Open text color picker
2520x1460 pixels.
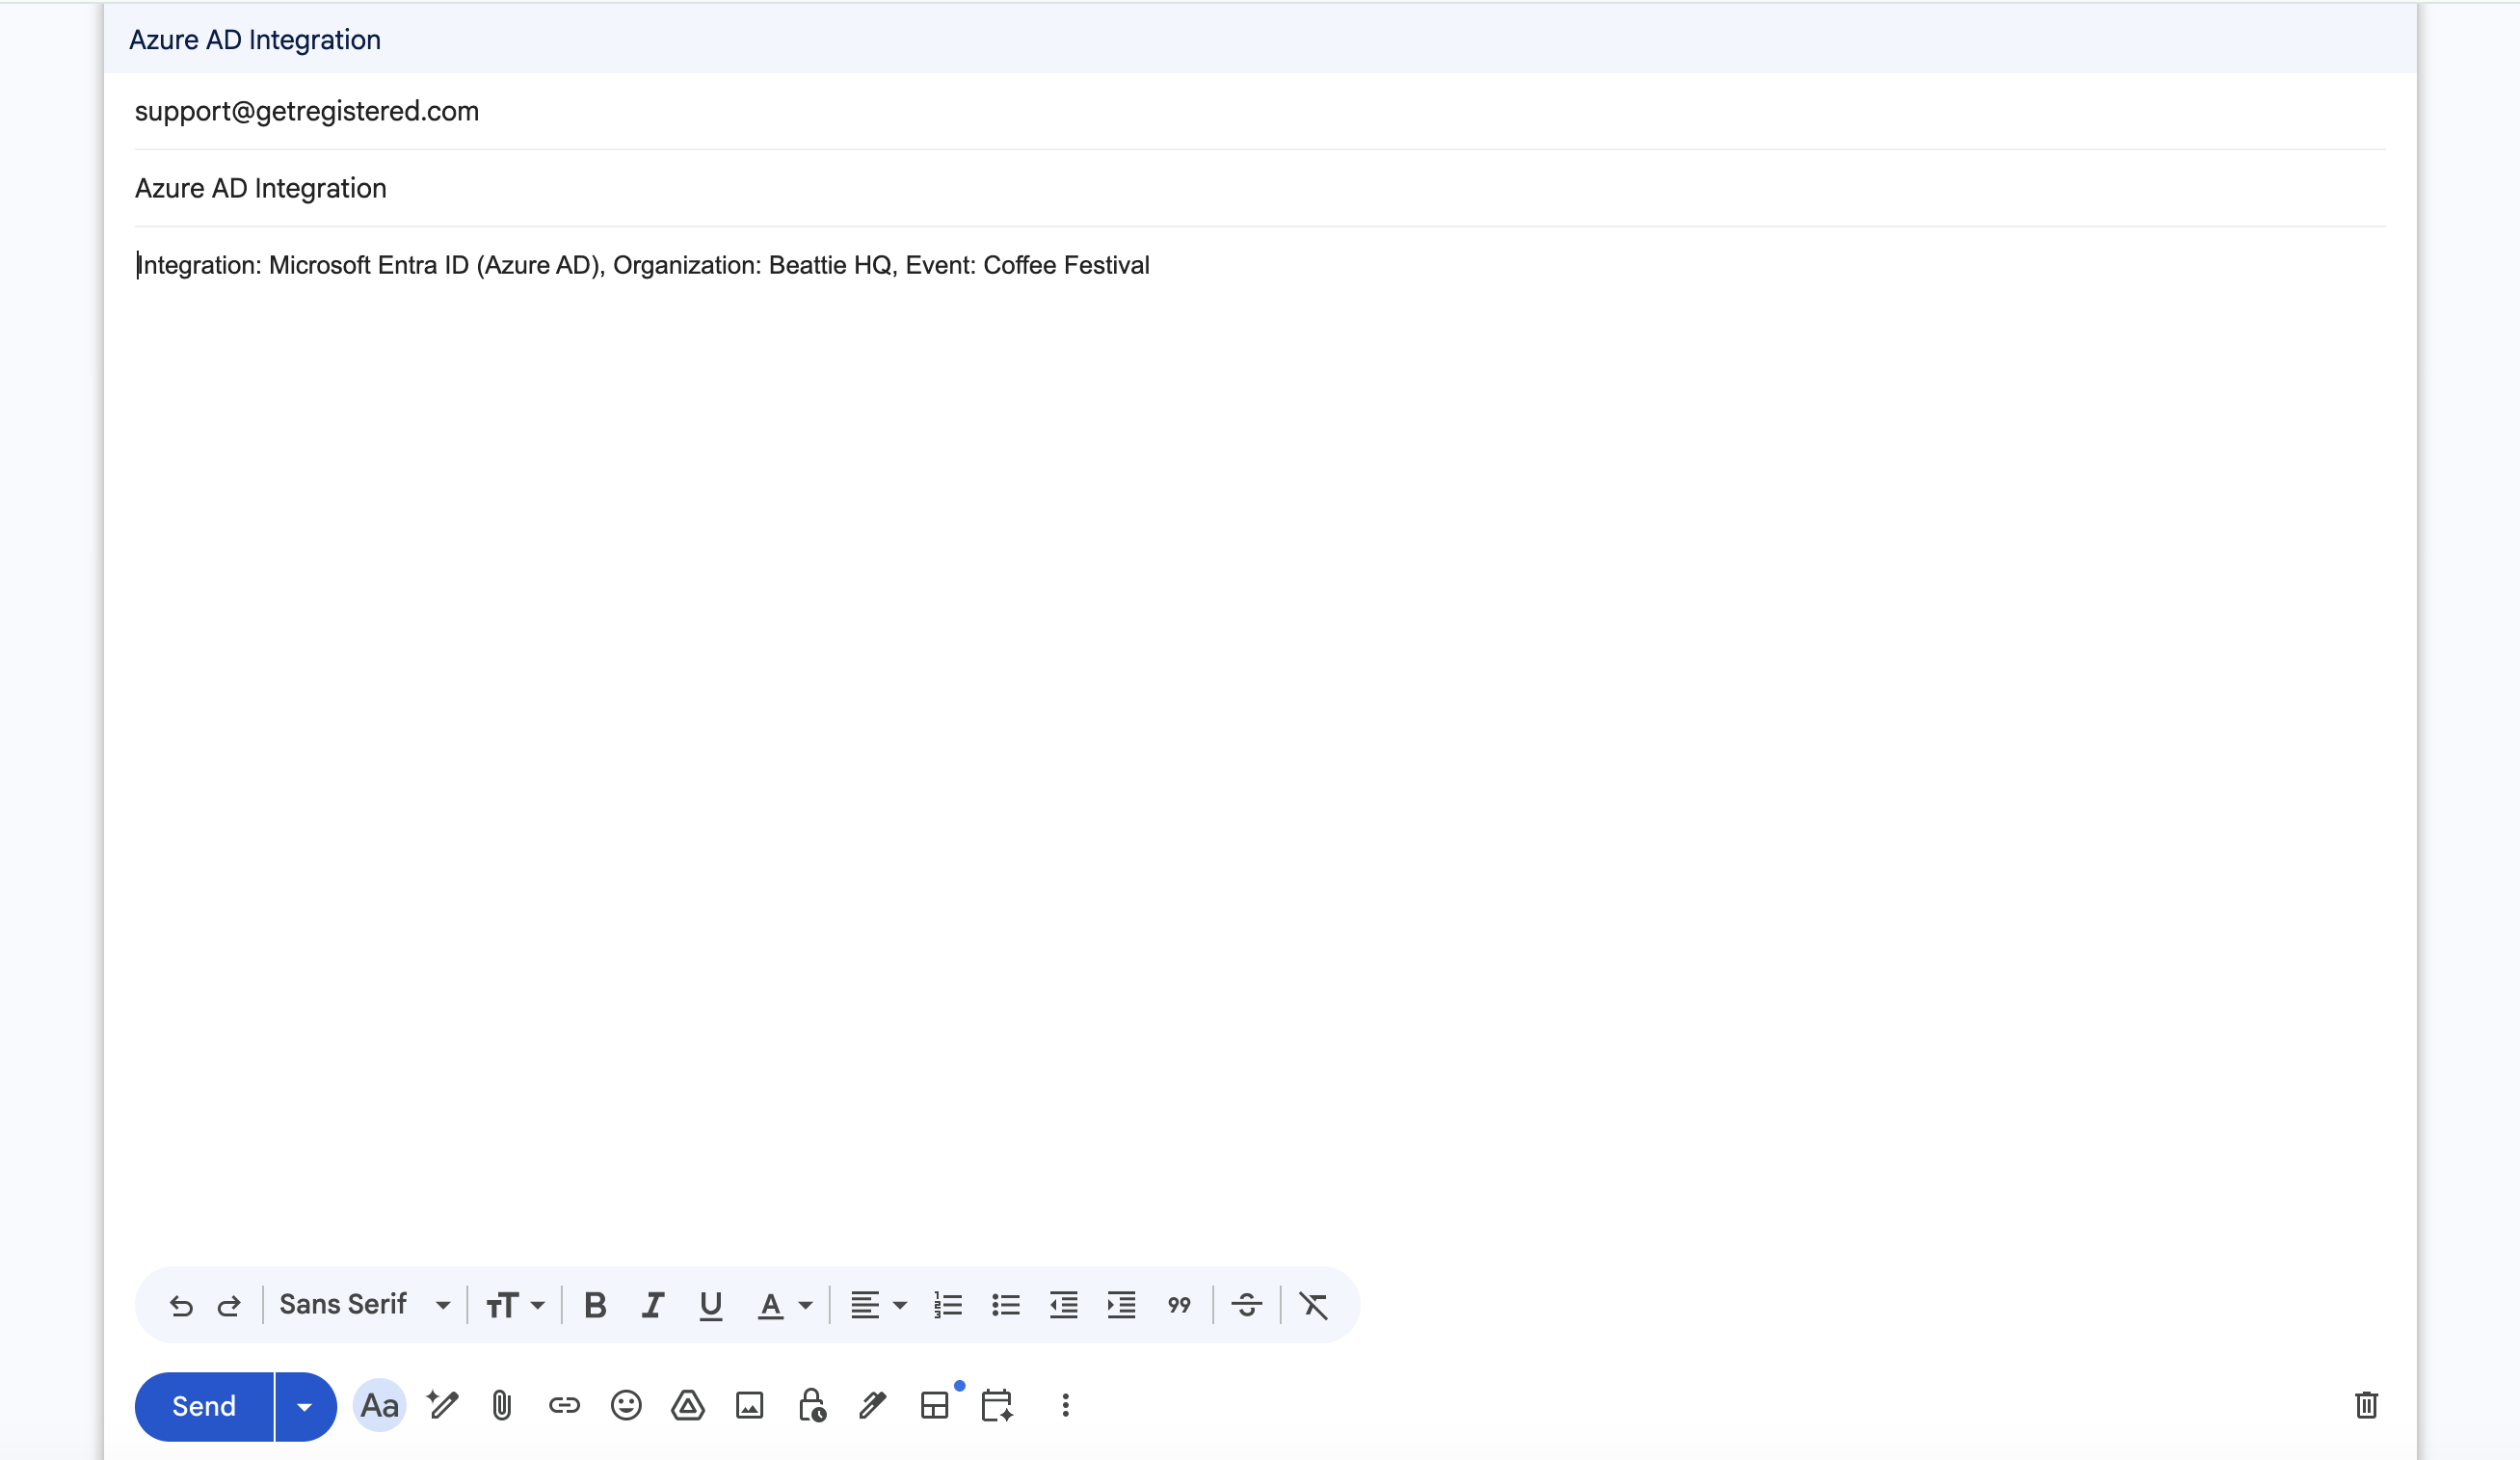pos(784,1304)
